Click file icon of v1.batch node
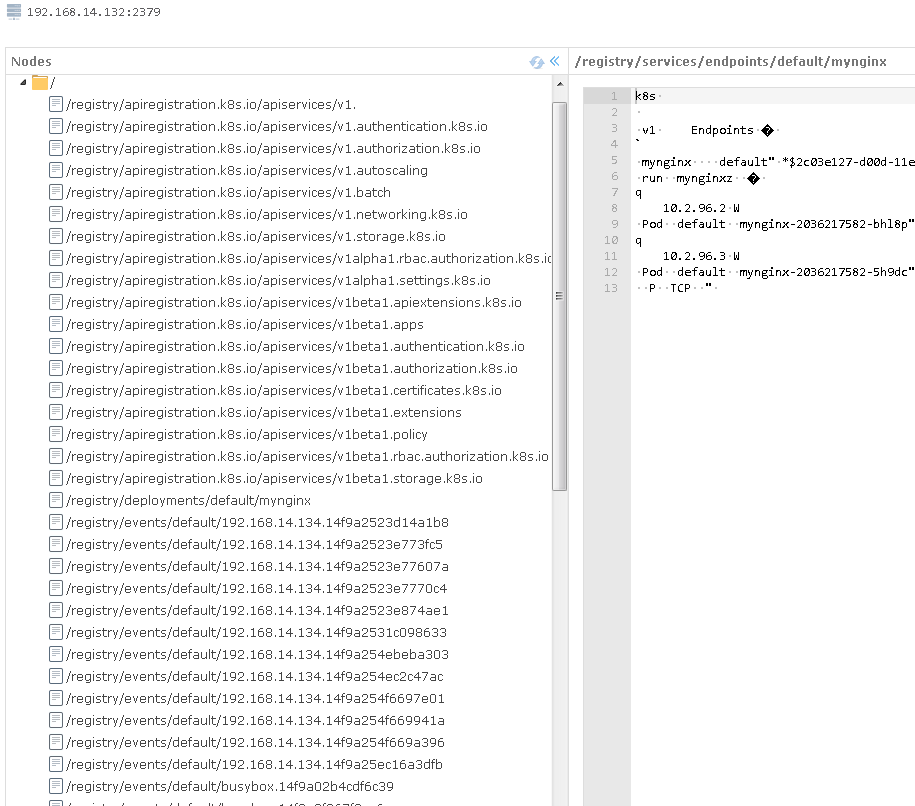The height and width of the screenshot is (806, 915). click(x=55, y=192)
